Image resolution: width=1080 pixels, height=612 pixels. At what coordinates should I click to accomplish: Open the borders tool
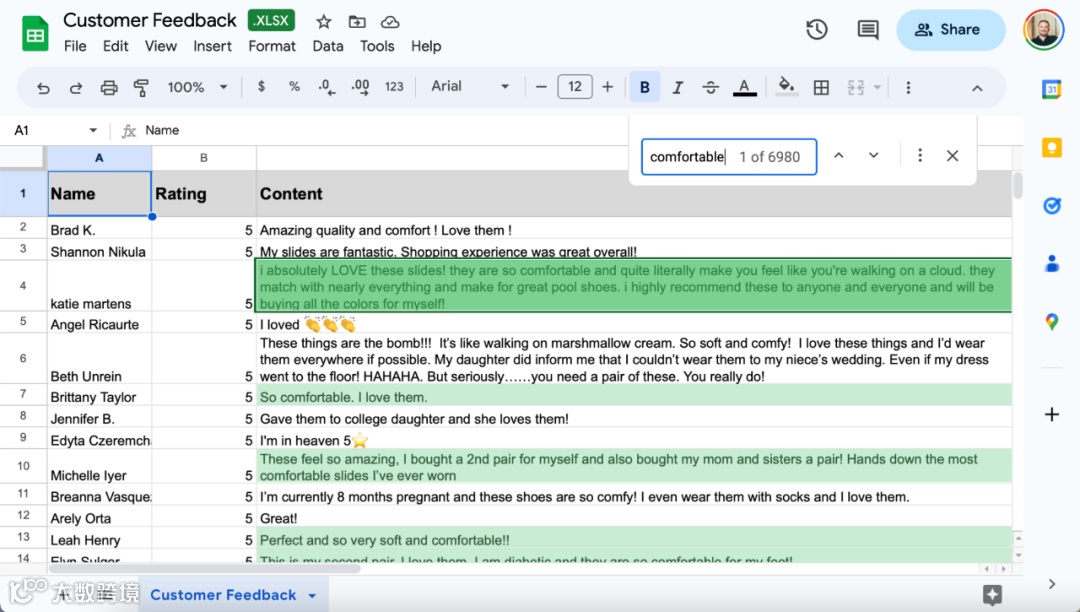821,87
